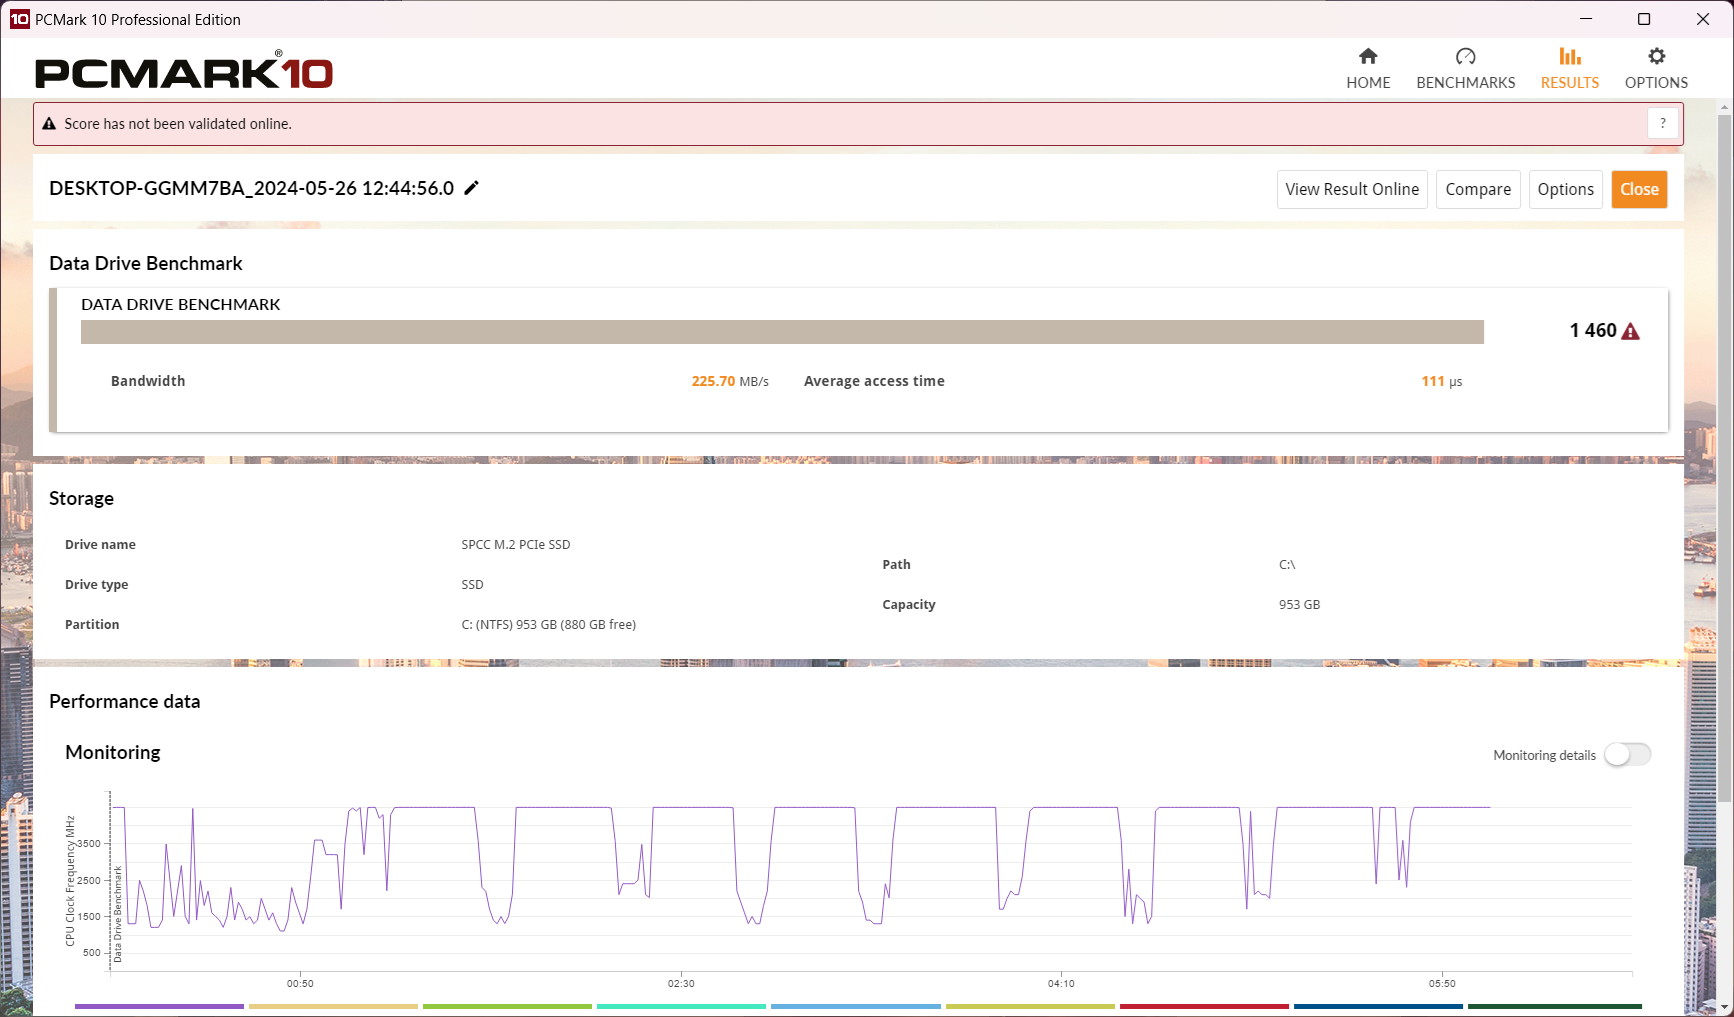This screenshot has width=1734, height=1017.
Task: Toggle the Monitoring details switch
Action: point(1627,755)
